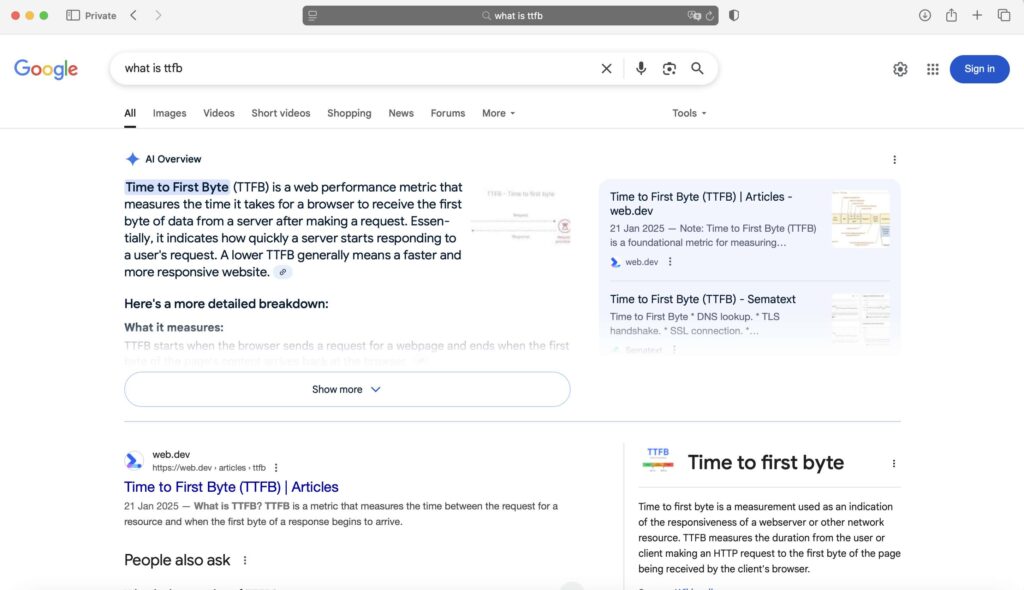Image resolution: width=1024 pixels, height=590 pixels.
Task: Click web.dev site name under source card
Action: point(641,262)
